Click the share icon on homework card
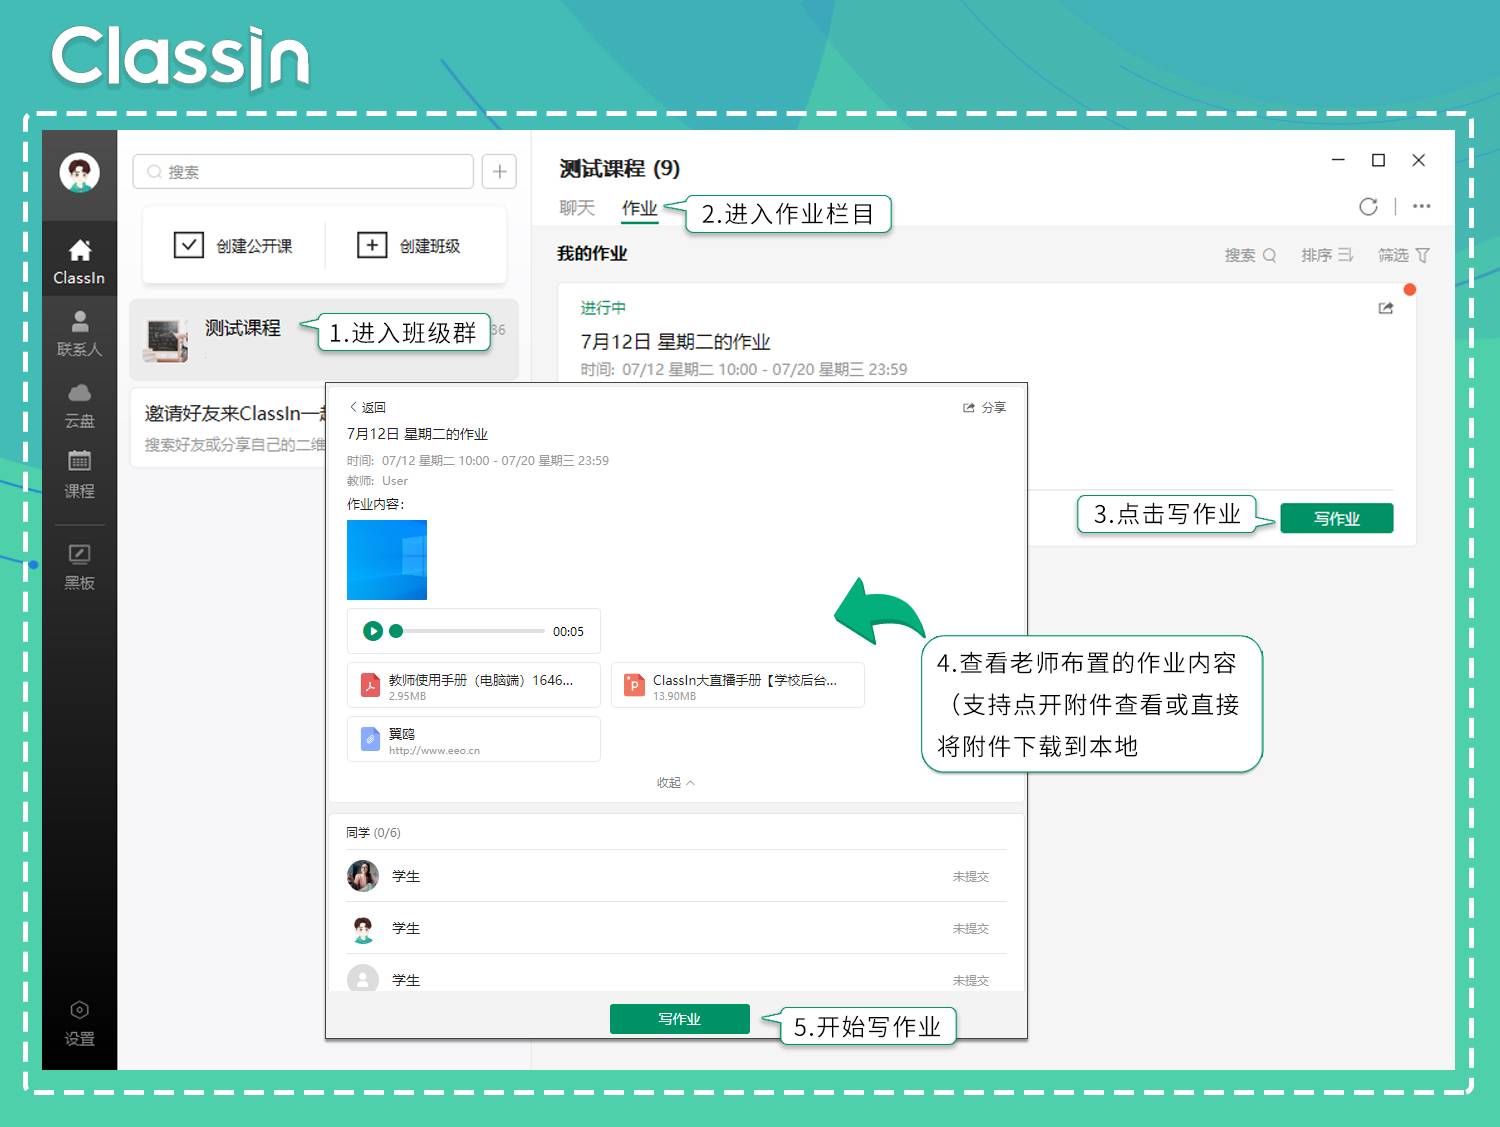This screenshot has height=1127, width=1500. (1385, 308)
